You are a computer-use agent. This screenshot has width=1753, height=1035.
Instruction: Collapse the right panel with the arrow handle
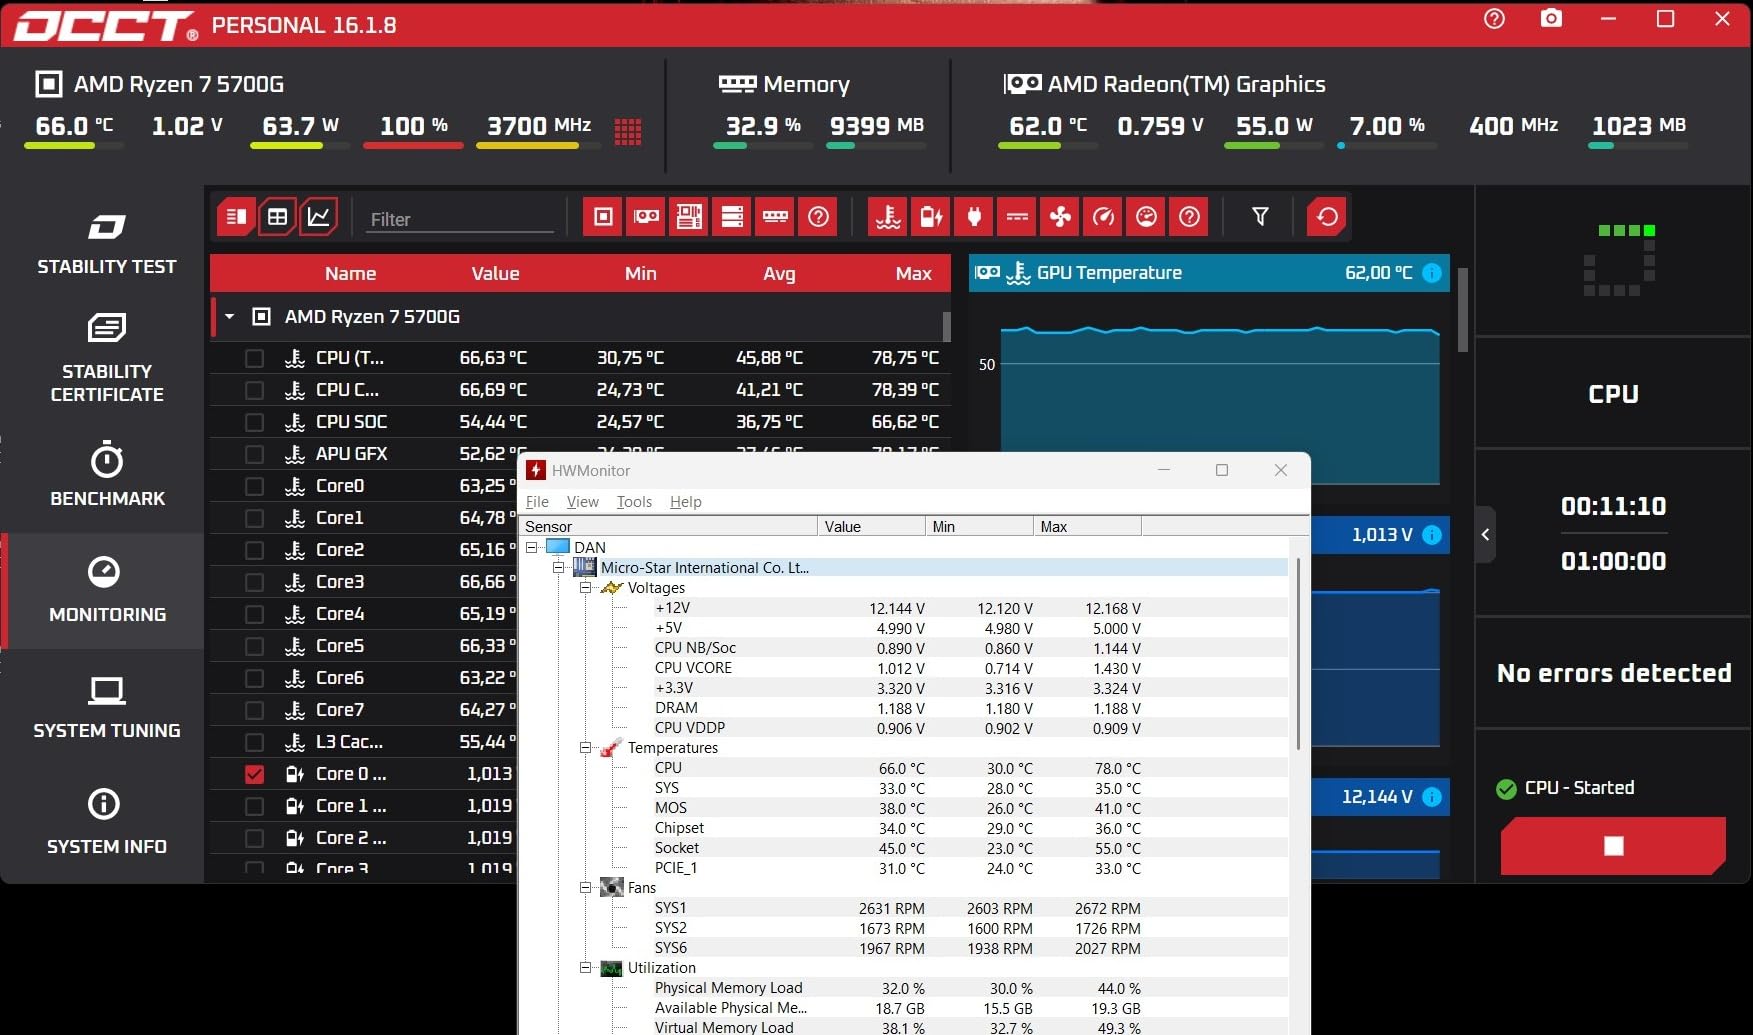tap(1485, 535)
